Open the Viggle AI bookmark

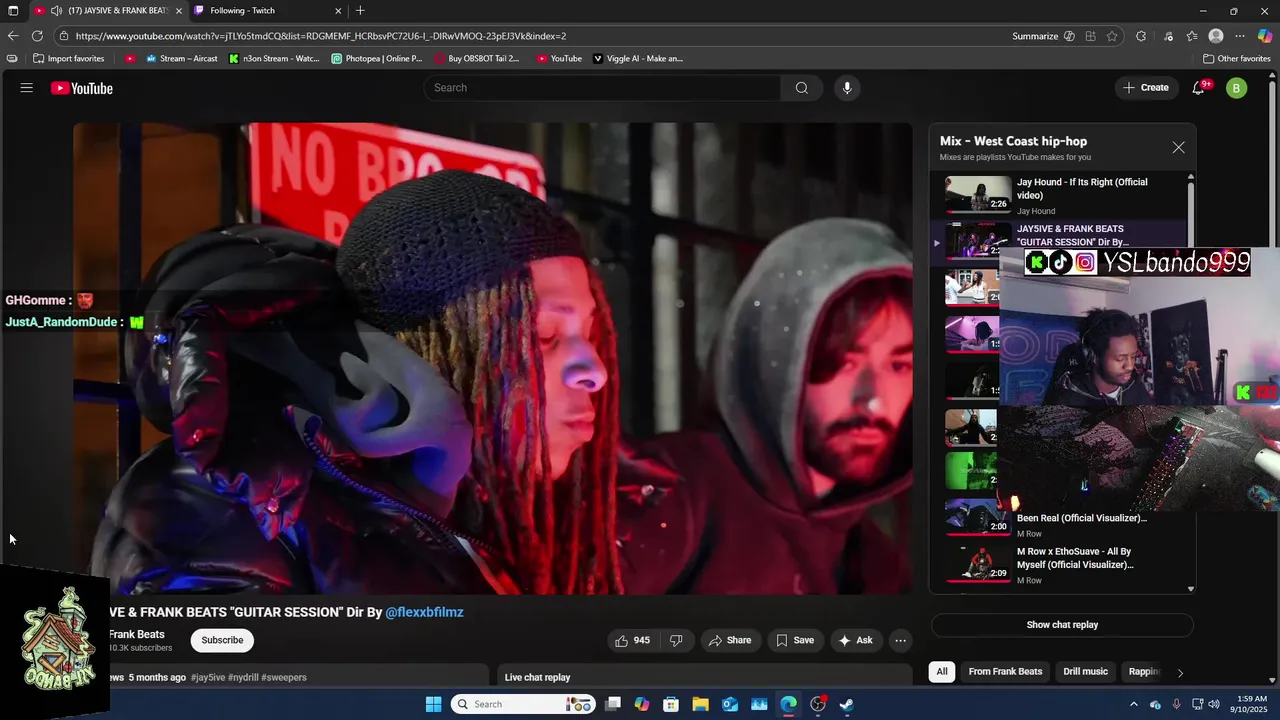coord(638,59)
